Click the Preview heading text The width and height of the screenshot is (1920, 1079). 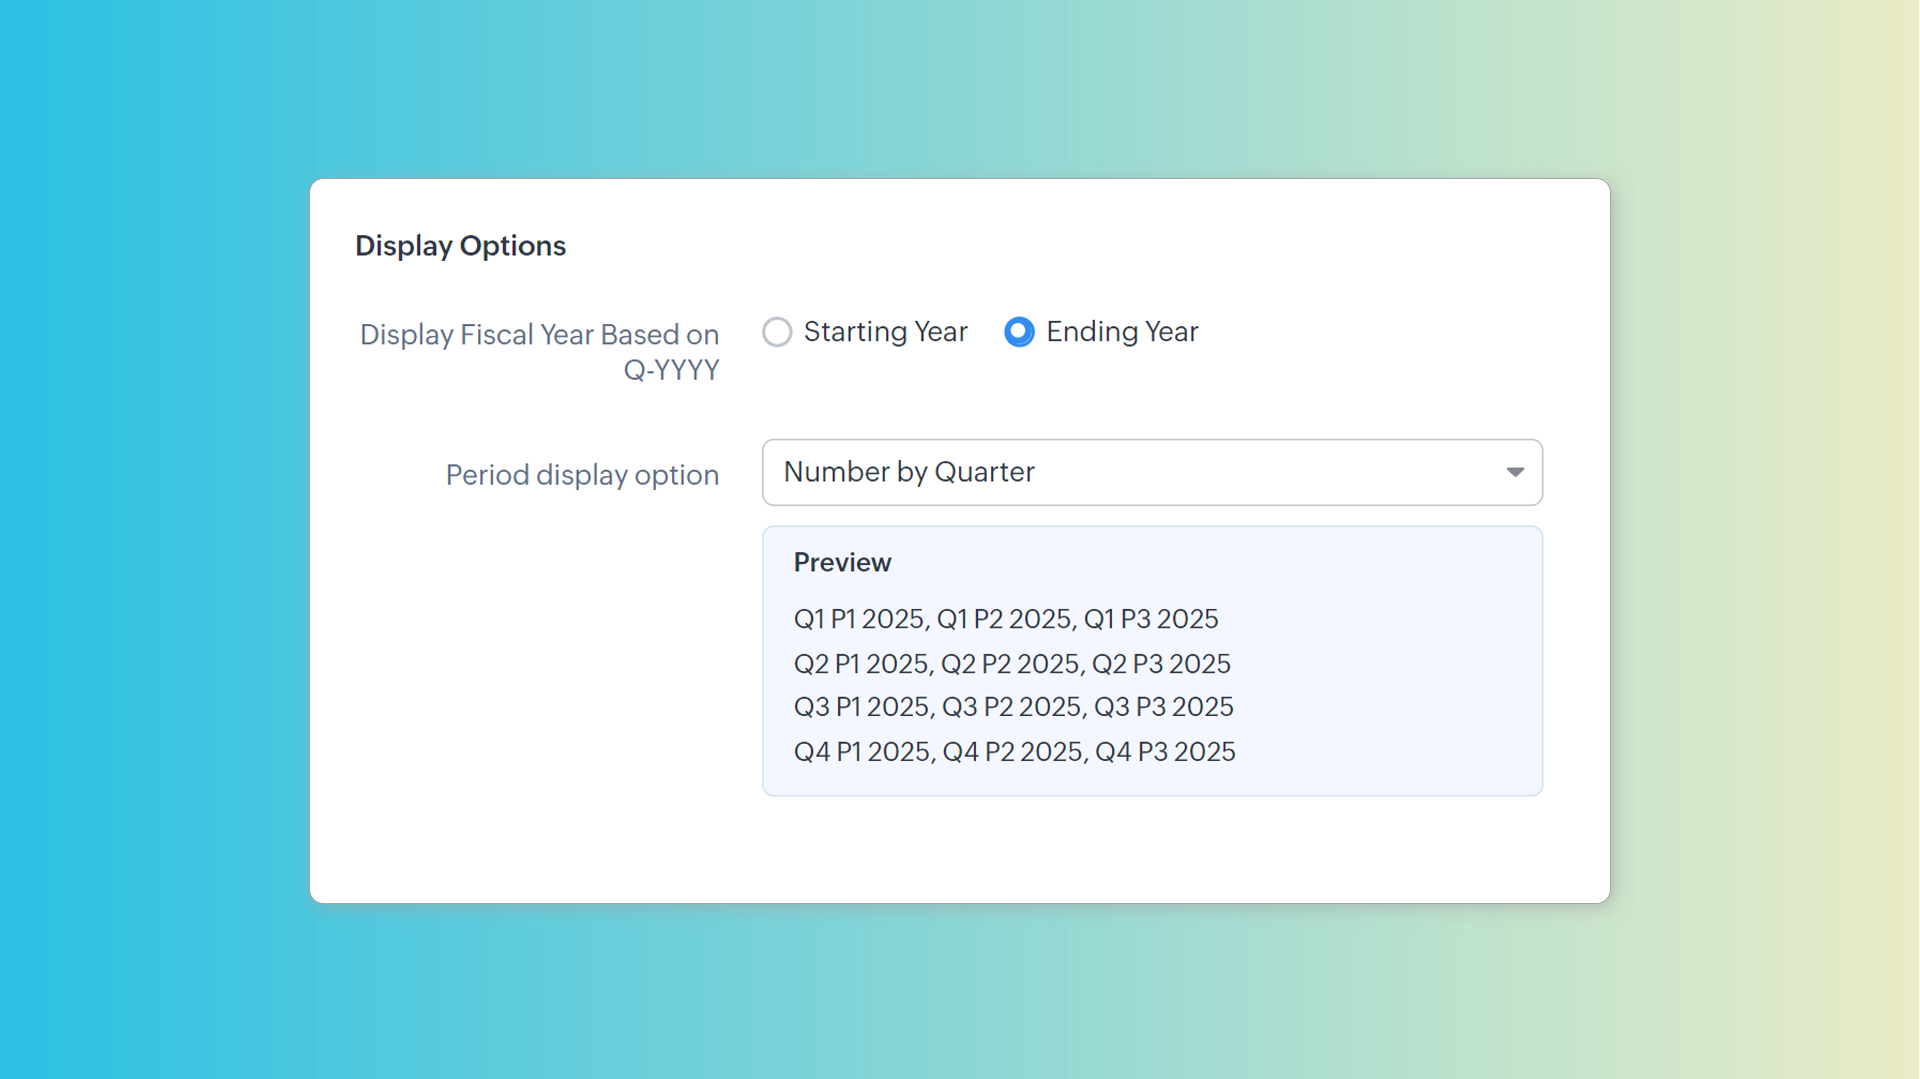click(842, 563)
